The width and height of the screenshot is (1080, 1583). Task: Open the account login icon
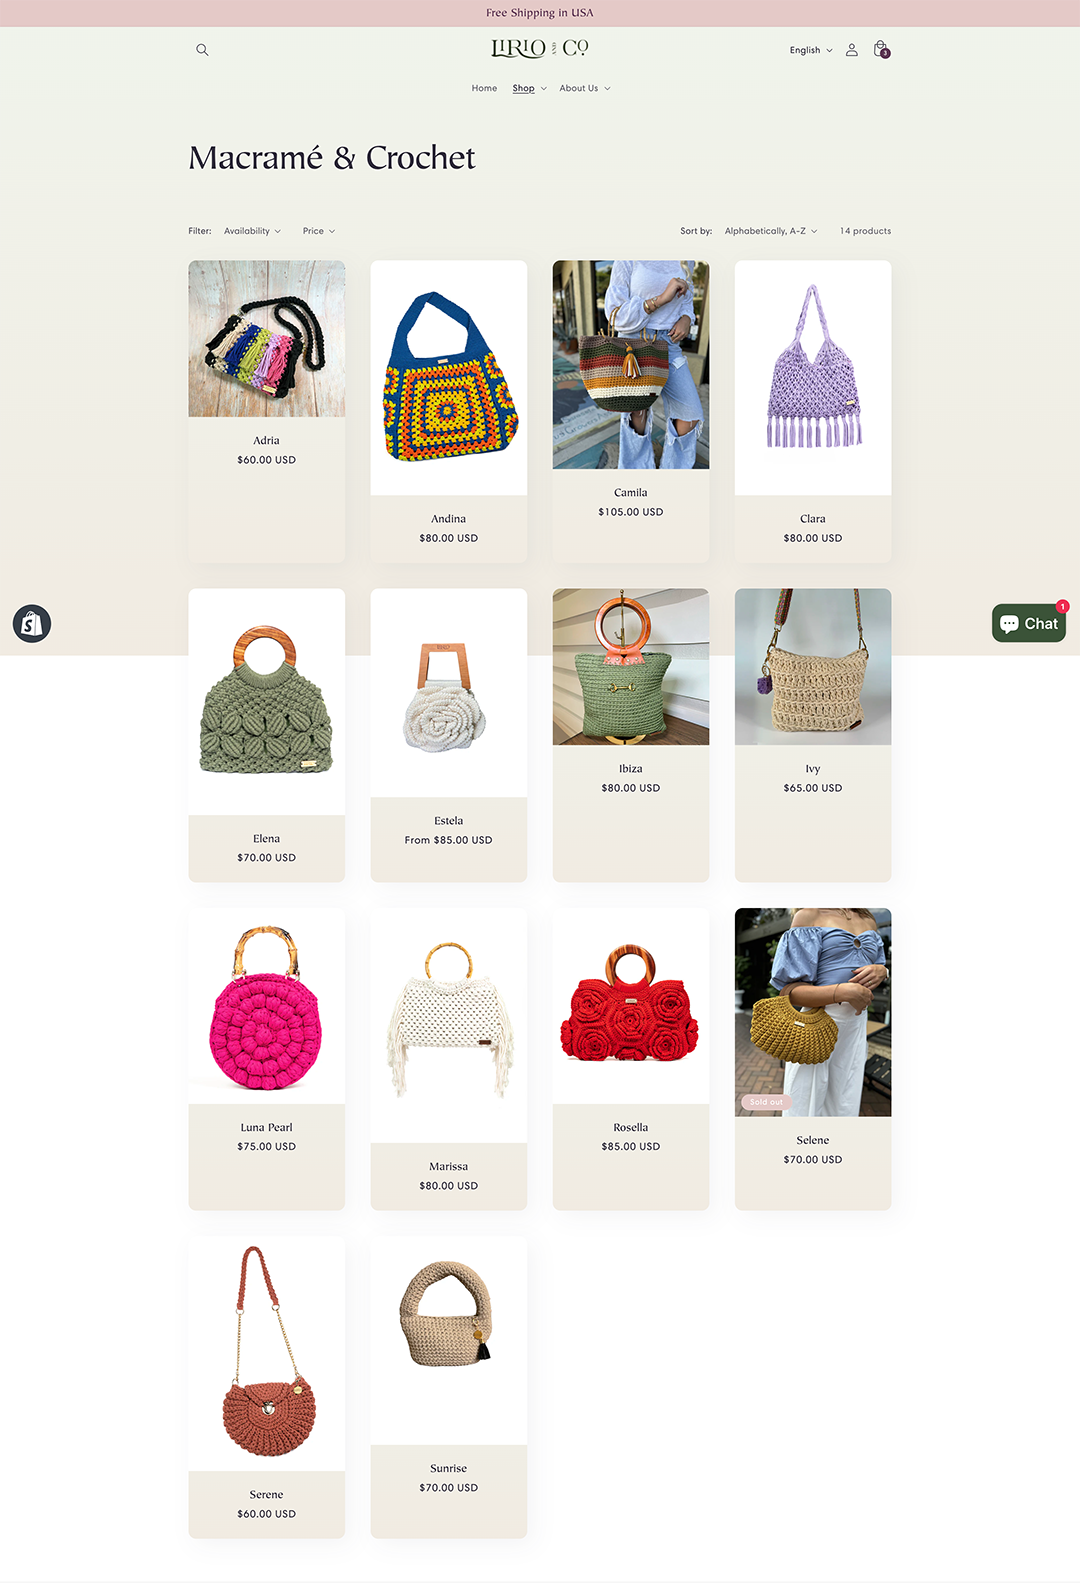tap(852, 50)
